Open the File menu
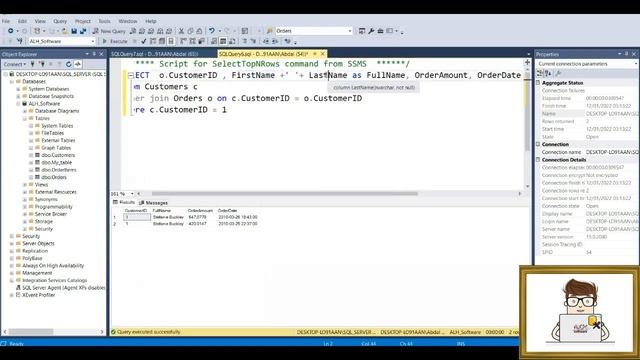This screenshot has height=360, width=640. tap(6, 21)
